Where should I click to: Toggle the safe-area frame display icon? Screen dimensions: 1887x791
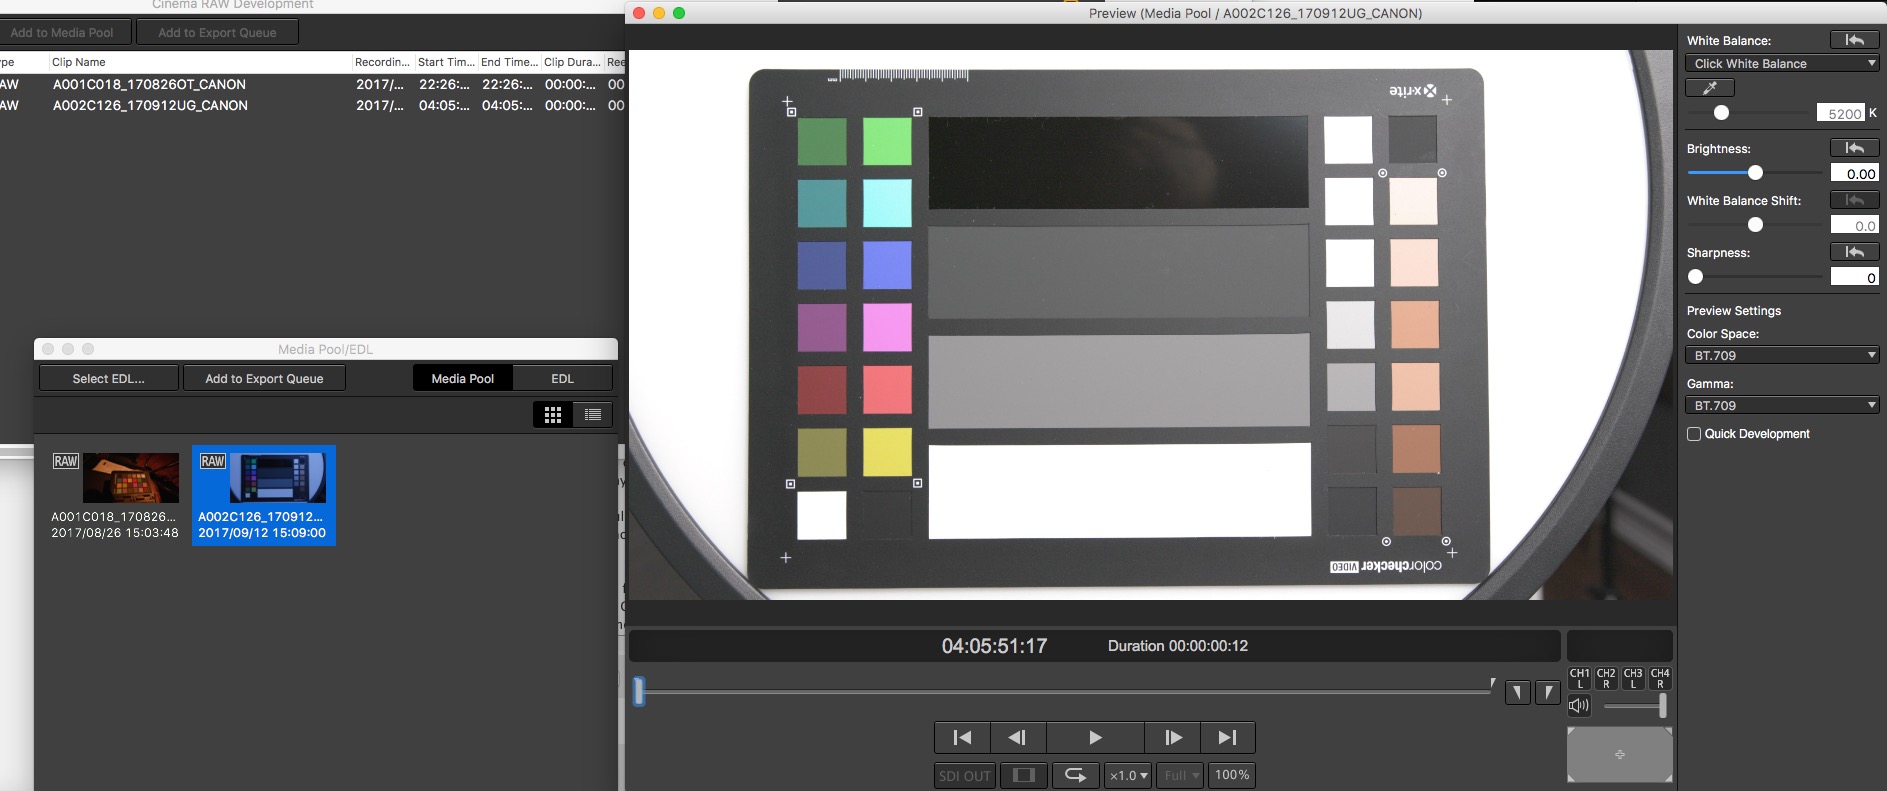[1023, 775]
